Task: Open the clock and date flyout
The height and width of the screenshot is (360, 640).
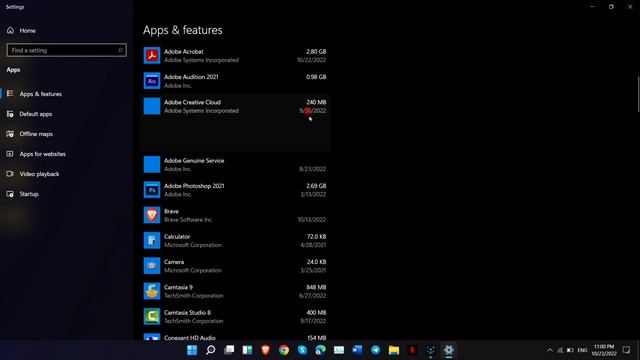Action: point(604,350)
